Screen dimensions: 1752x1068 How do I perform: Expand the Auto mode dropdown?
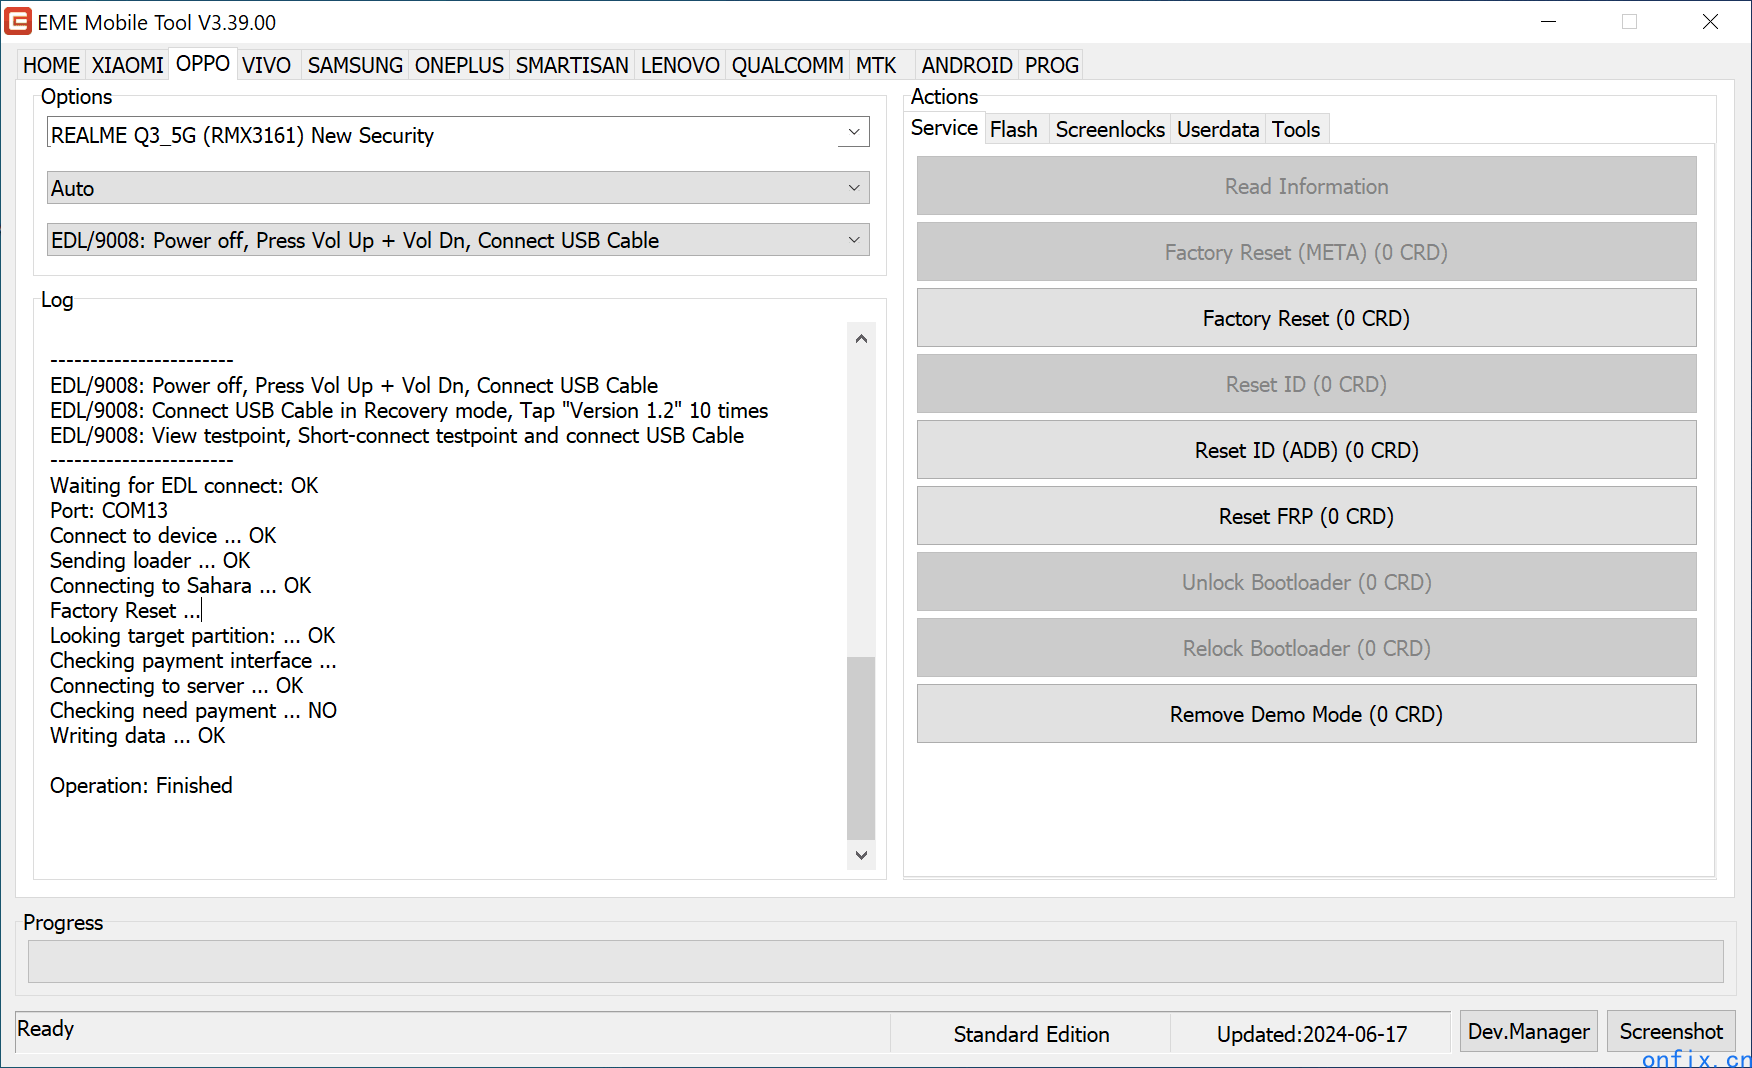coord(458,188)
